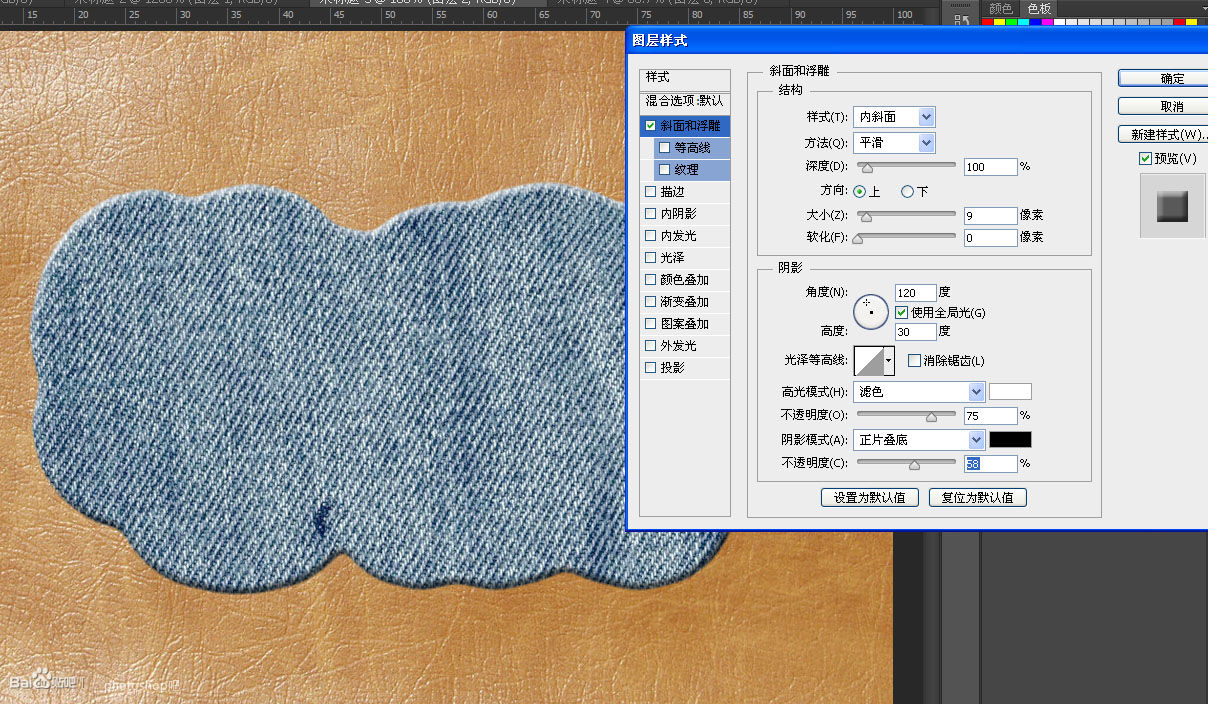This screenshot has height=704, width=1208.
Task: Pick the green swatch in 色板 panel
Action: (x=1011, y=22)
